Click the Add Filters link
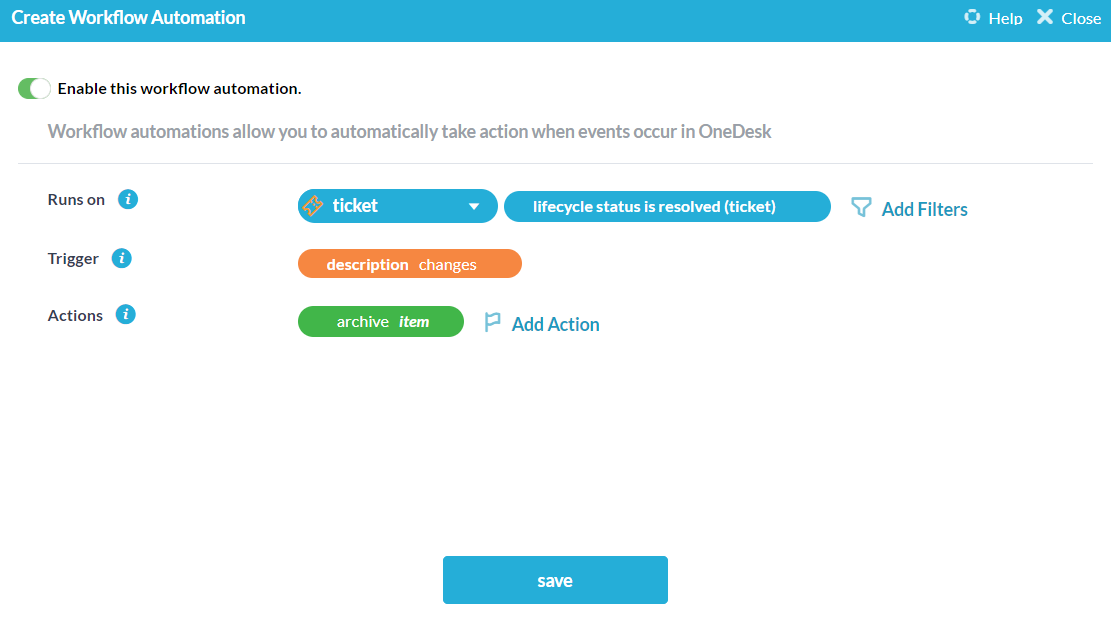Viewport: 1111px width, 621px height. pyautogui.click(x=924, y=209)
